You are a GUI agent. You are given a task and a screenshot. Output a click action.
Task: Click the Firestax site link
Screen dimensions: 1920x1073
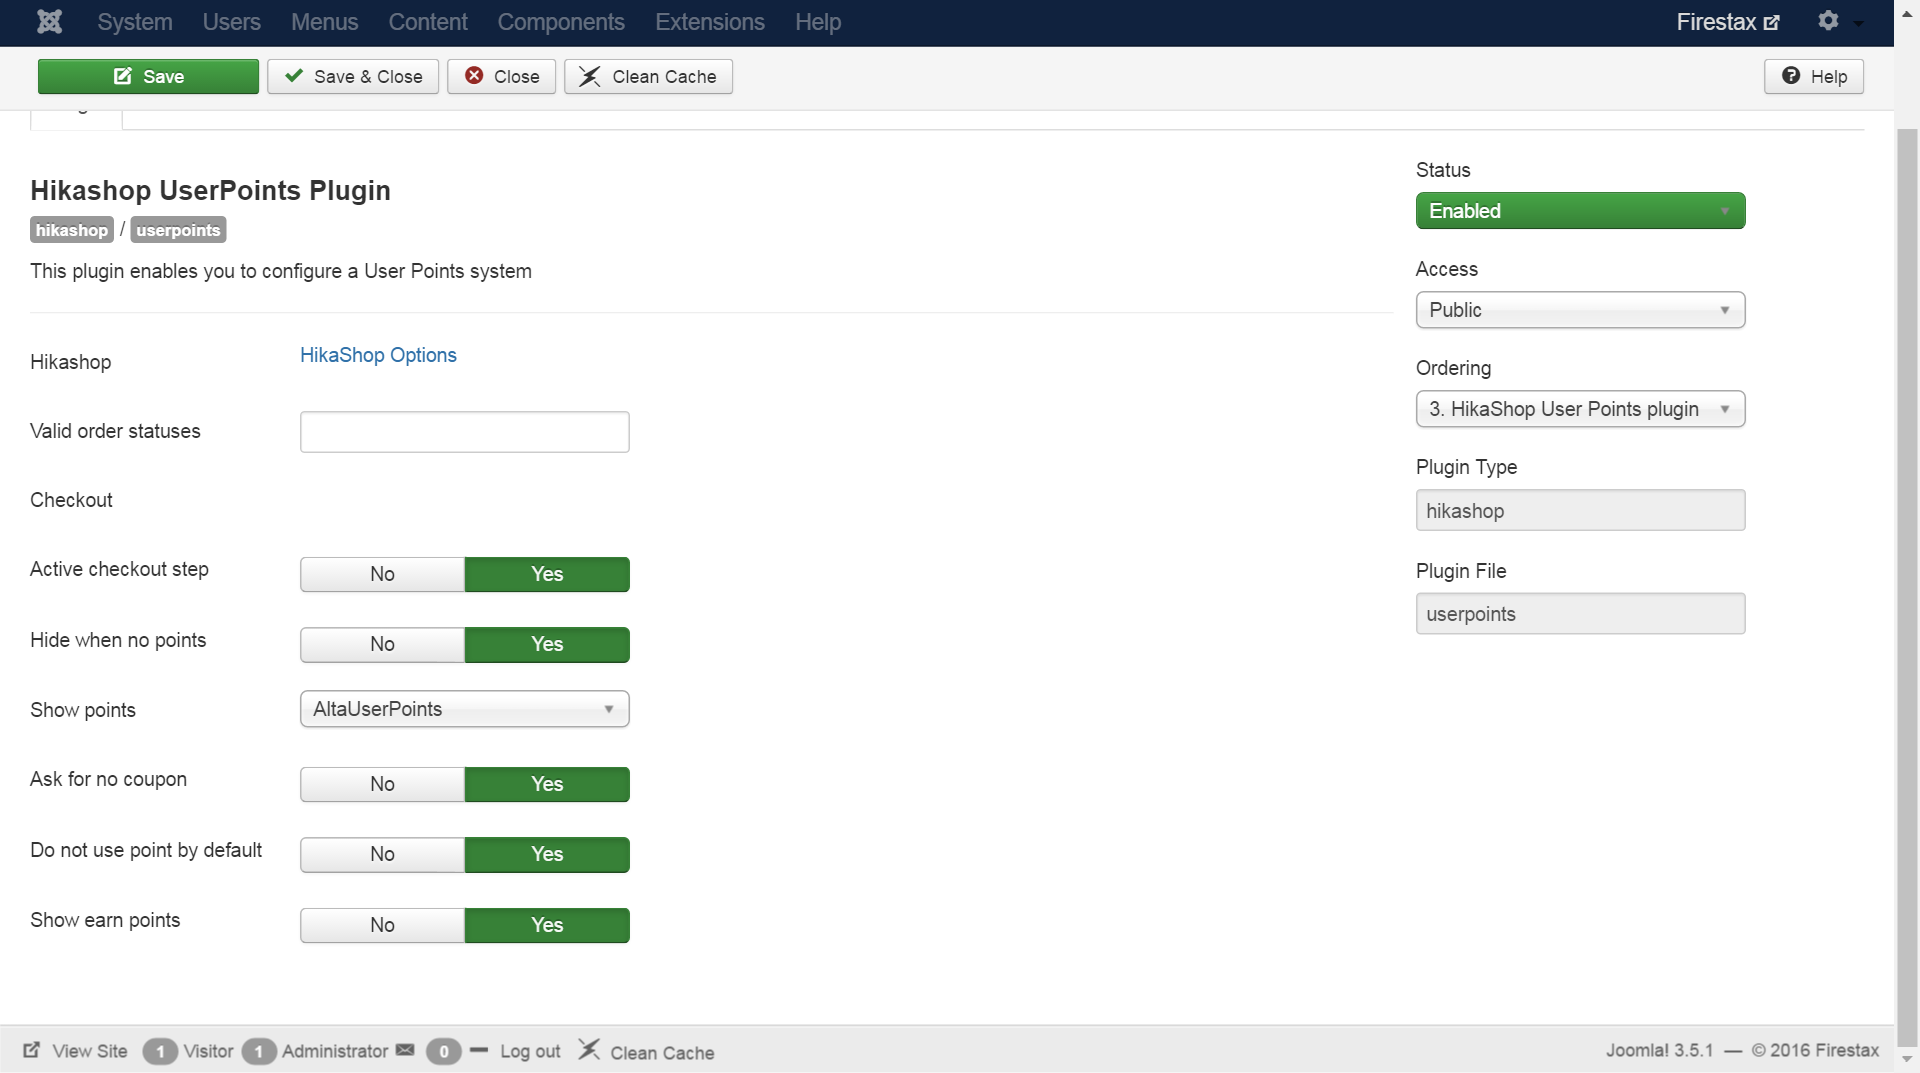[1727, 22]
